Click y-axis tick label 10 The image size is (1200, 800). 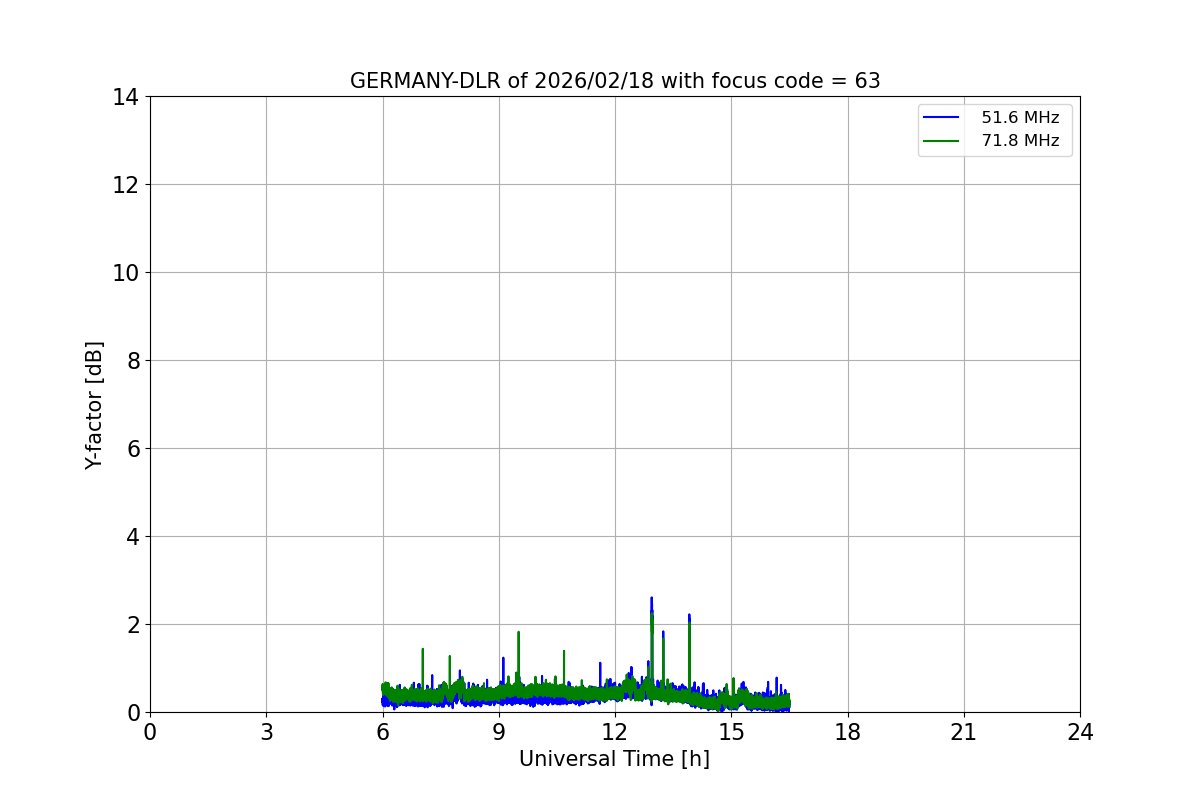point(126,272)
